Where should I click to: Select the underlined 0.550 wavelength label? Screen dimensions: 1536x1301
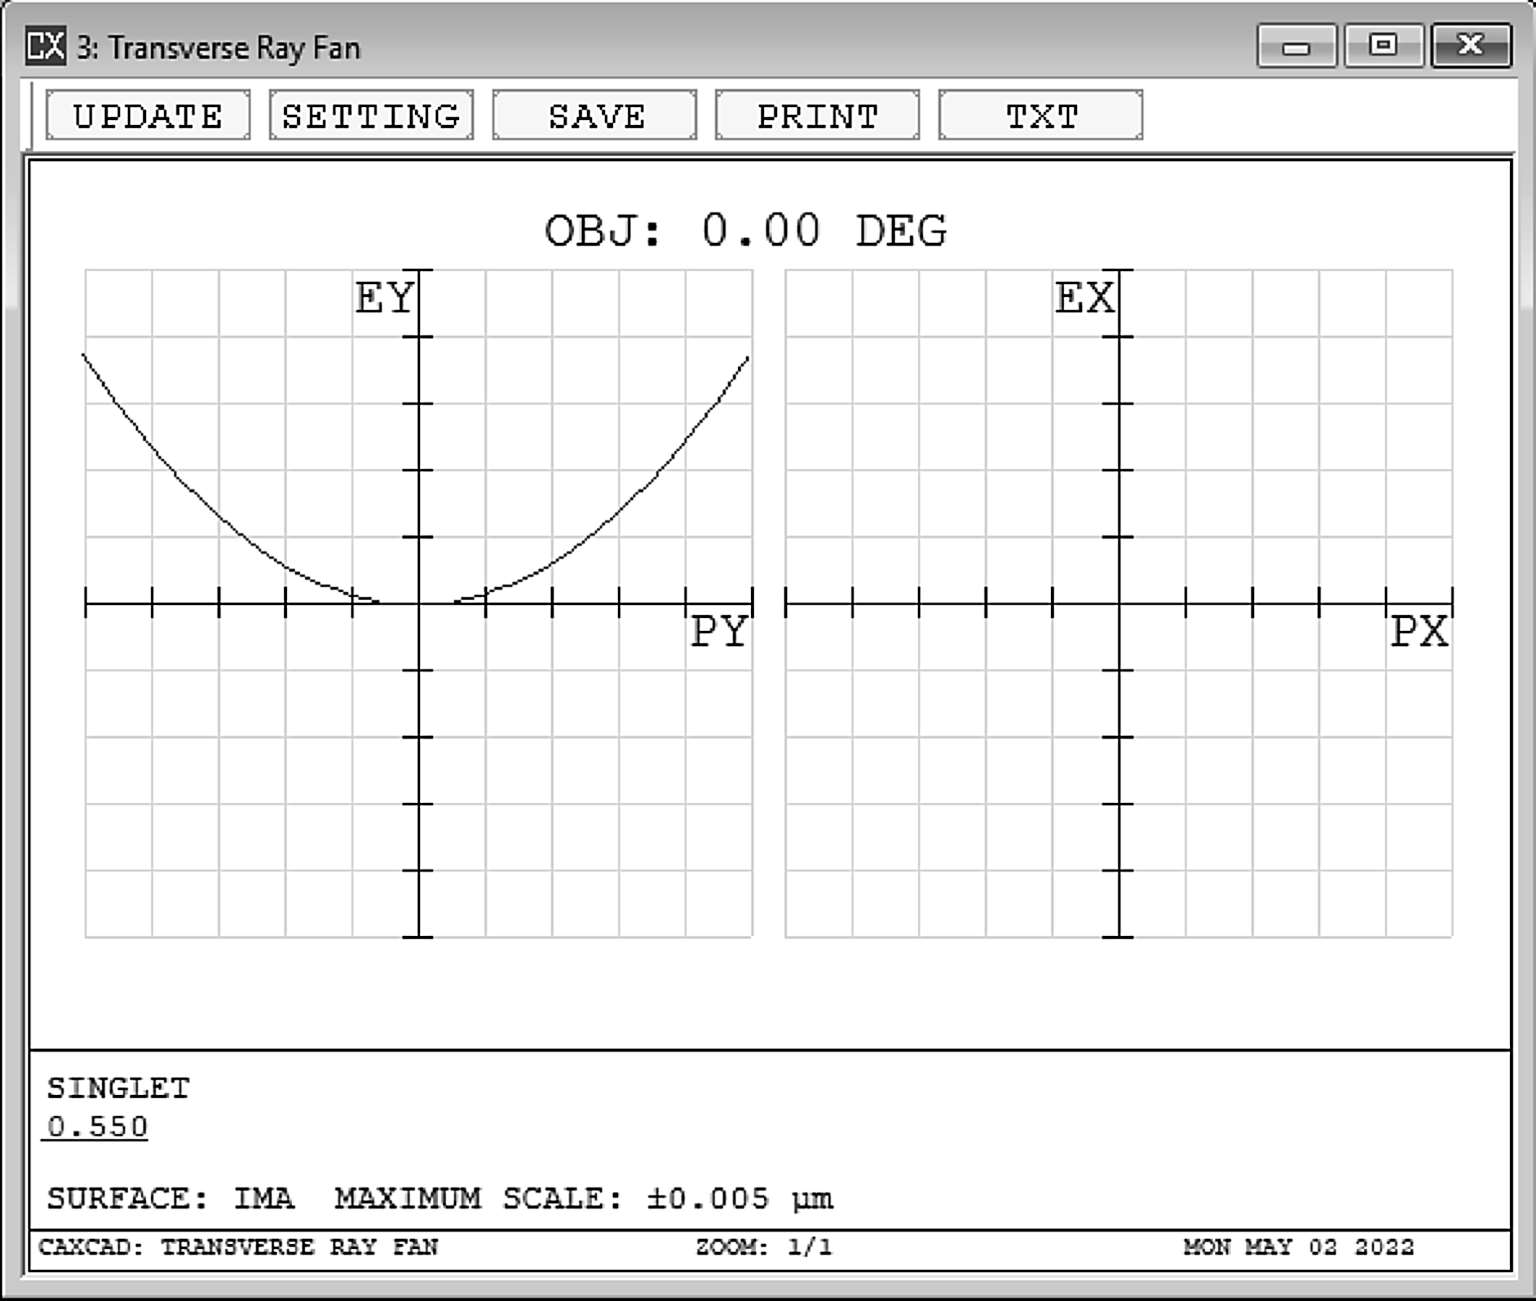coord(97,1127)
